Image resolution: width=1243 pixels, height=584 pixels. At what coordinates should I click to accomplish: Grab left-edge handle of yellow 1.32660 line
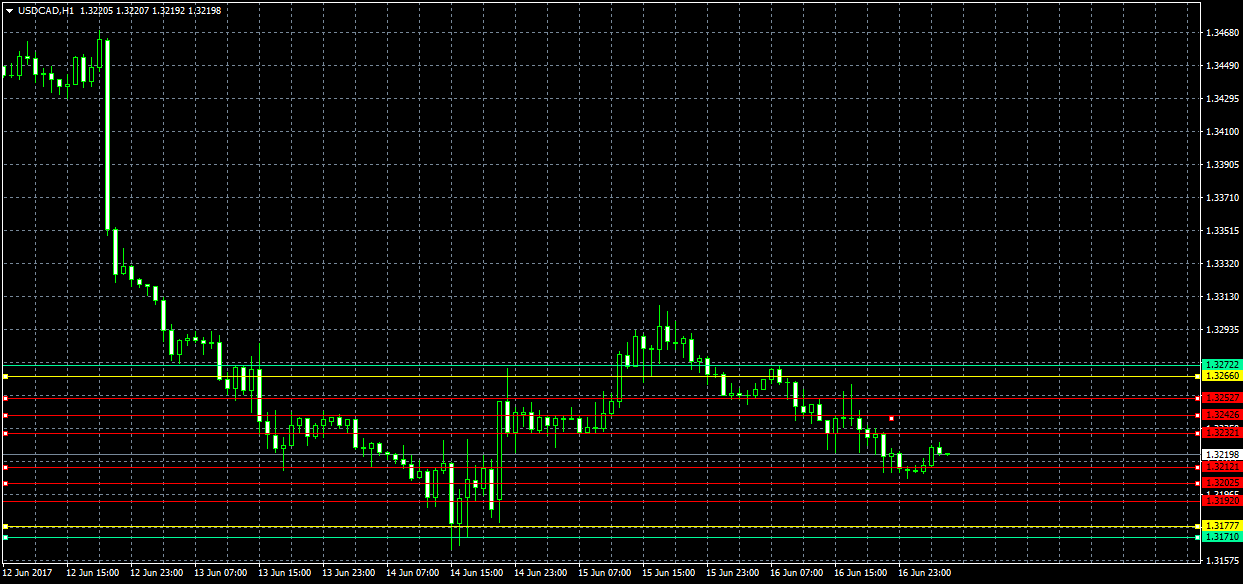tap(5, 377)
